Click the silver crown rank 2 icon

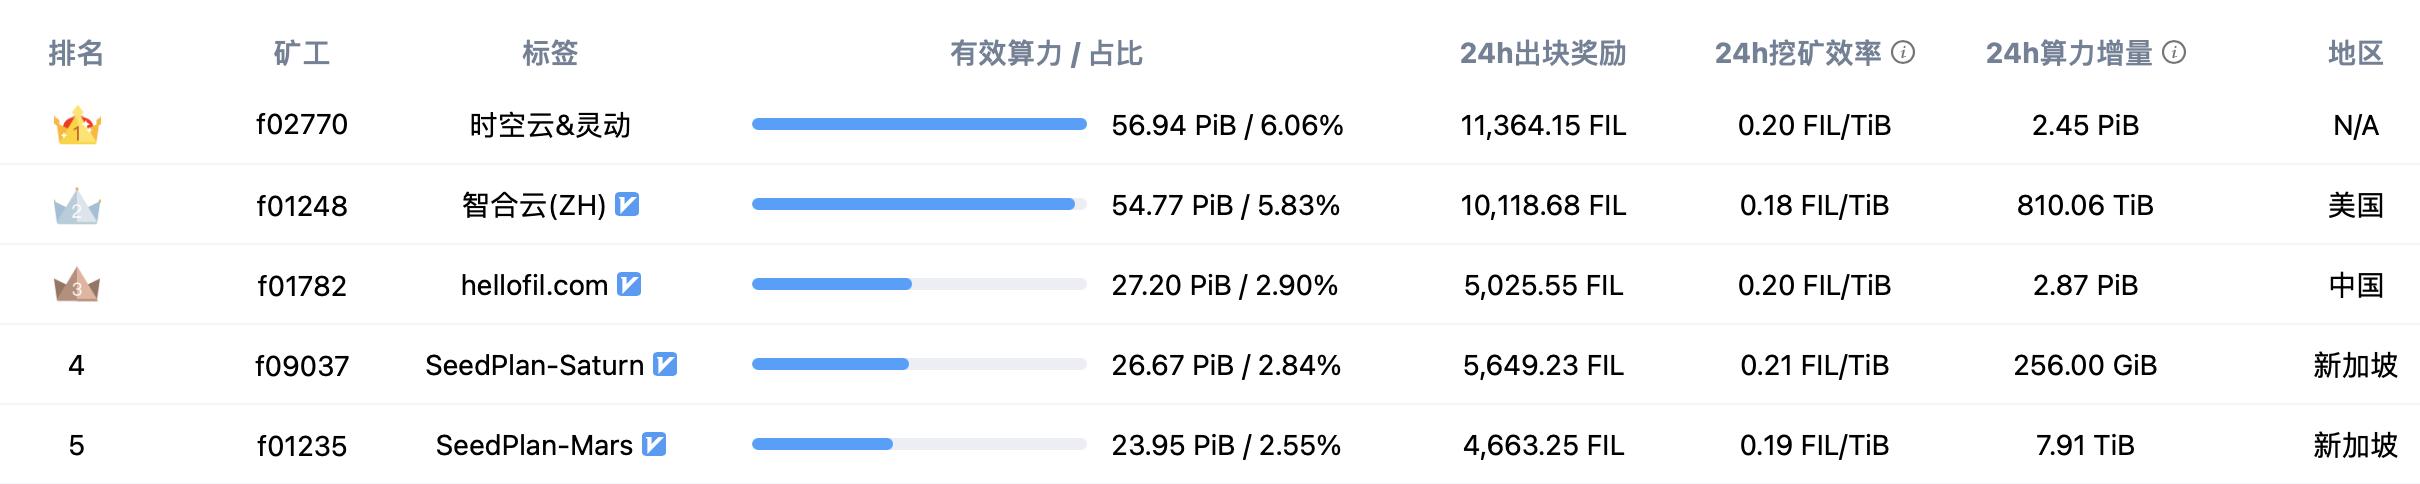(77, 207)
